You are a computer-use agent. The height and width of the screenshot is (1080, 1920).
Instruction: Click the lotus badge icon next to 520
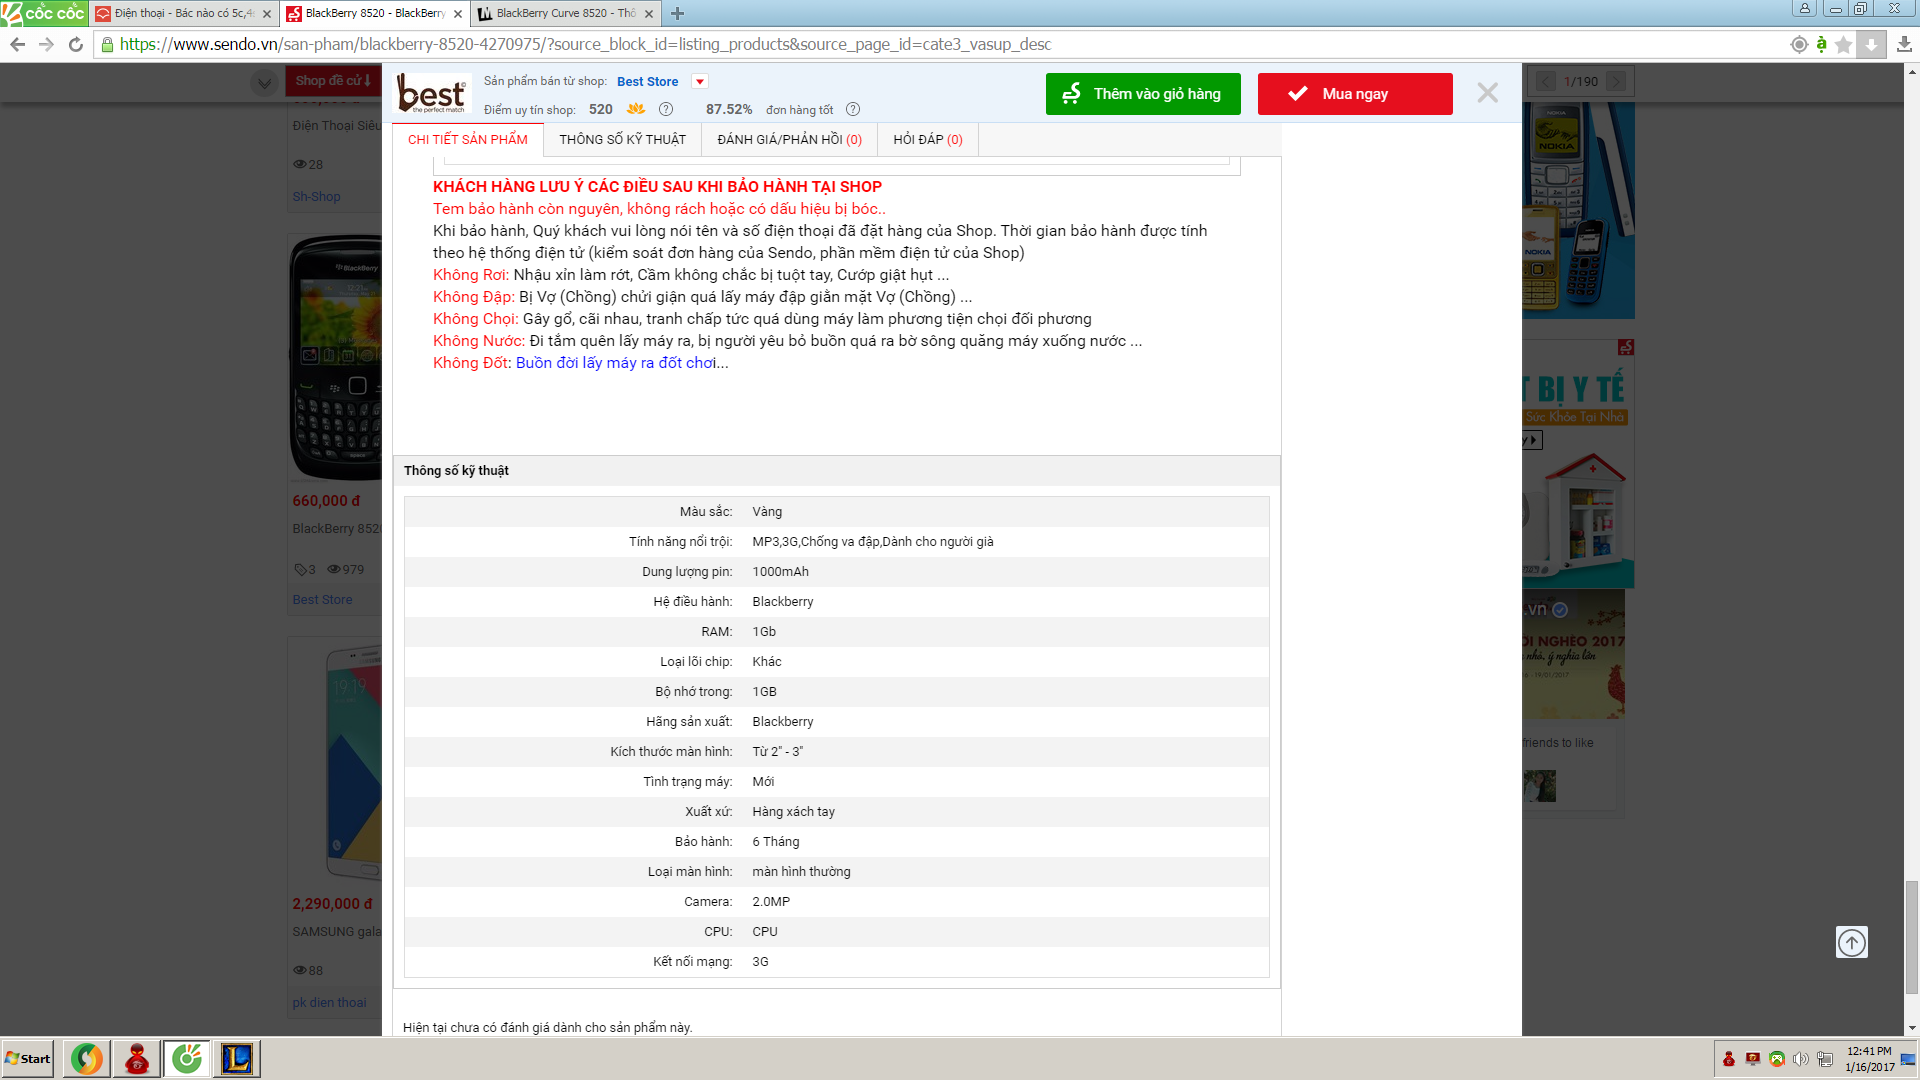point(636,109)
